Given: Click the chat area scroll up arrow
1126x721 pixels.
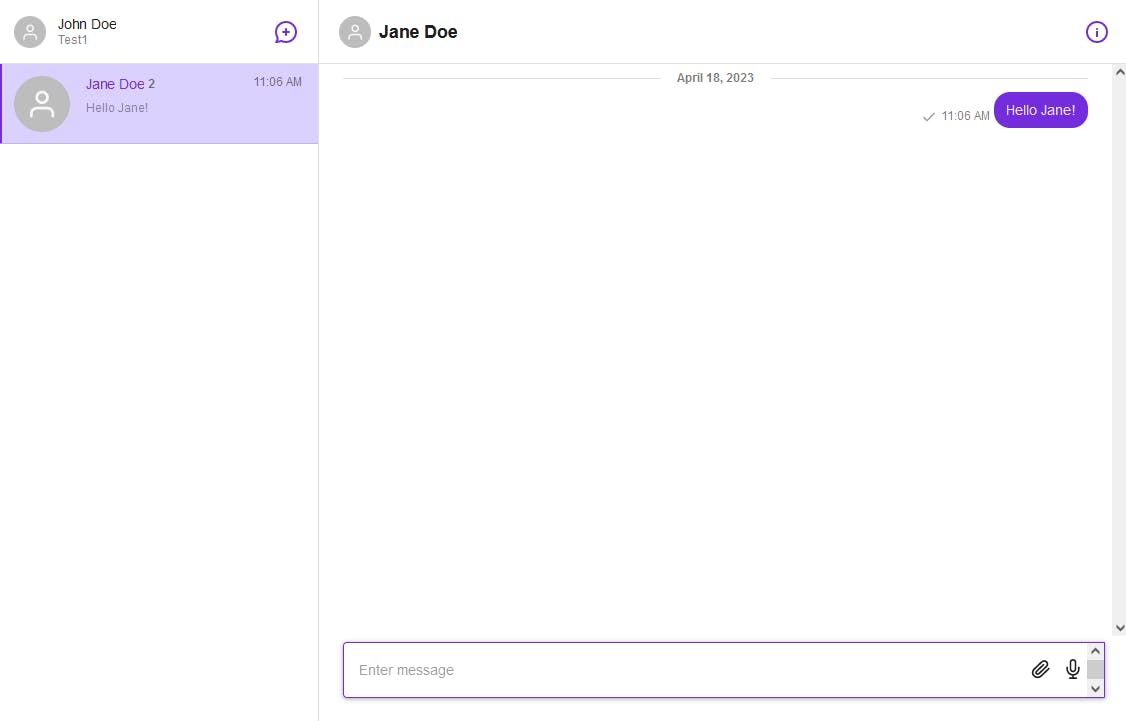Looking at the screenshot, I should pyautogui.click(x=1119, y=72).
